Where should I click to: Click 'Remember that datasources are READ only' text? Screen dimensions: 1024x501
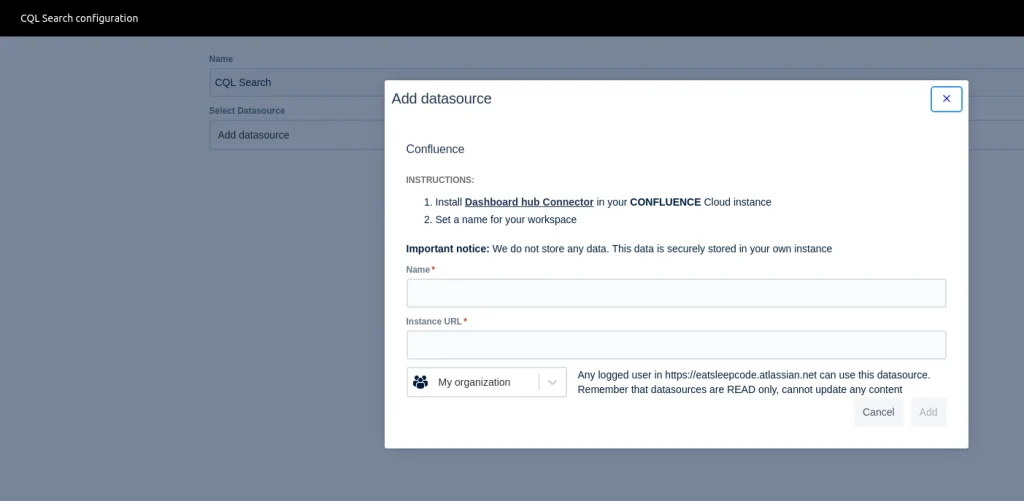pyautogui.click(x=740, y=389)
